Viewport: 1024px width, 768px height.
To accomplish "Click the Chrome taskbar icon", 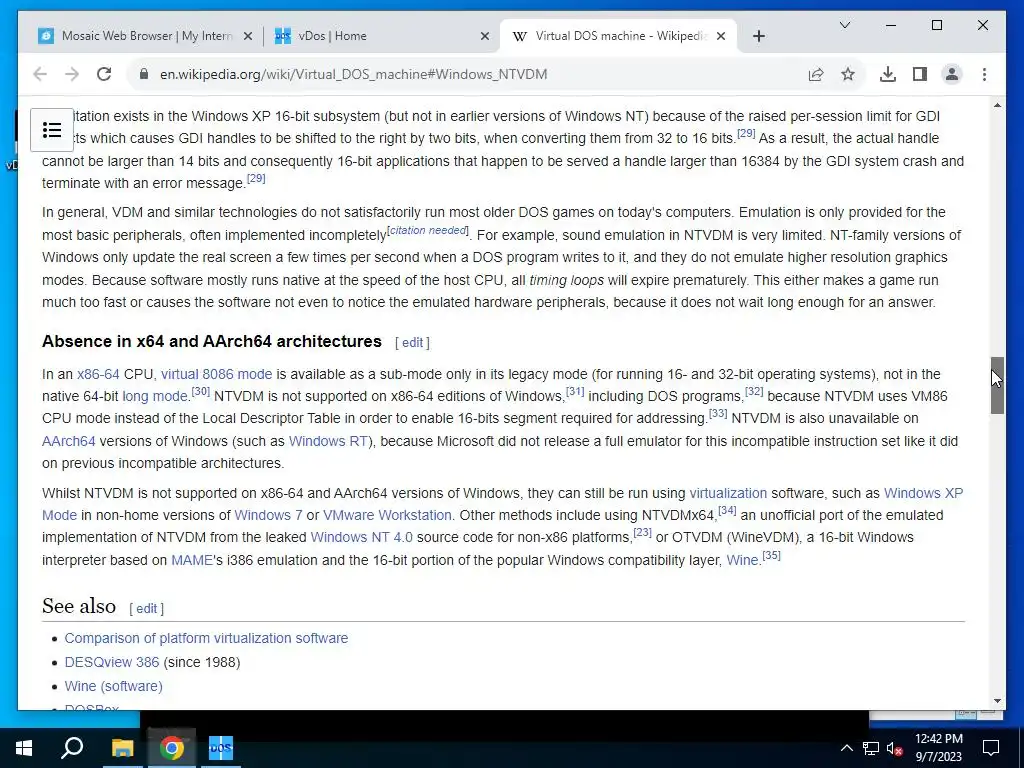I will pyautogui.click(x=171, y=748).
